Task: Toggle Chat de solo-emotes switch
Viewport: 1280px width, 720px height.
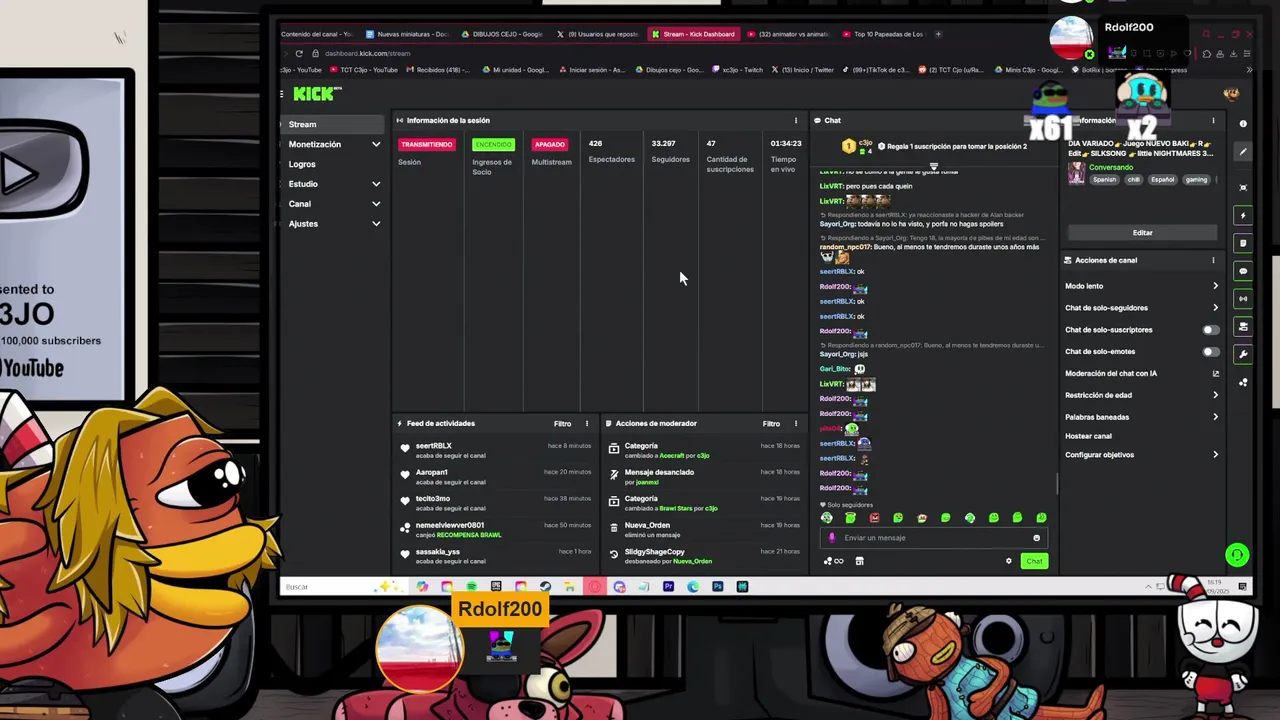Action: (1210, 352)
